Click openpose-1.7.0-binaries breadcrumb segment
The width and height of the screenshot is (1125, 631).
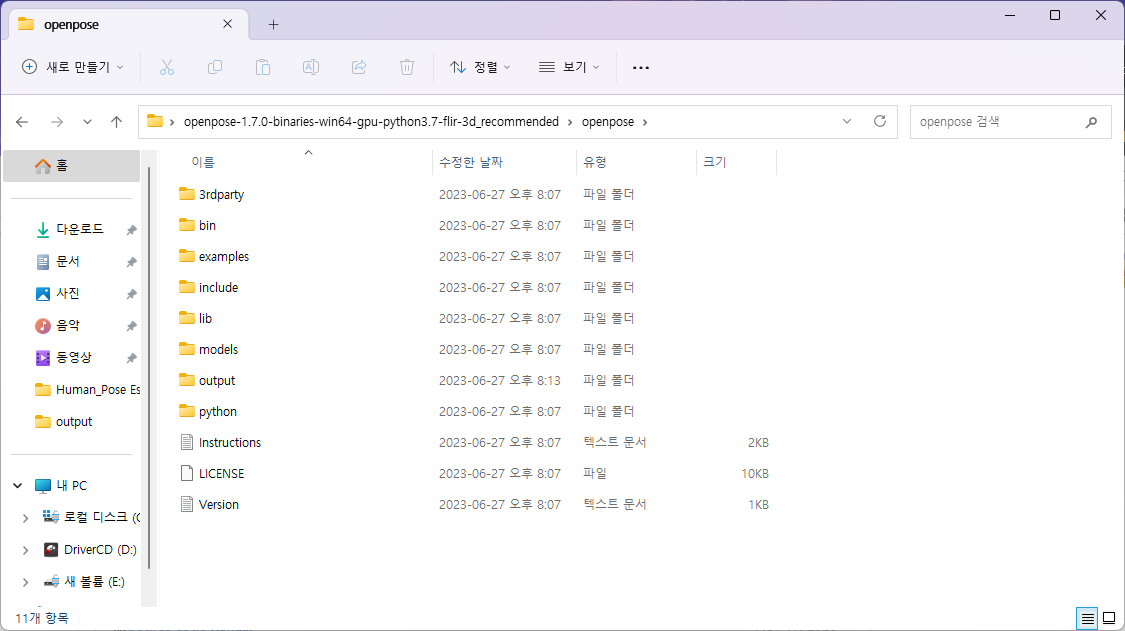point(371,121)
